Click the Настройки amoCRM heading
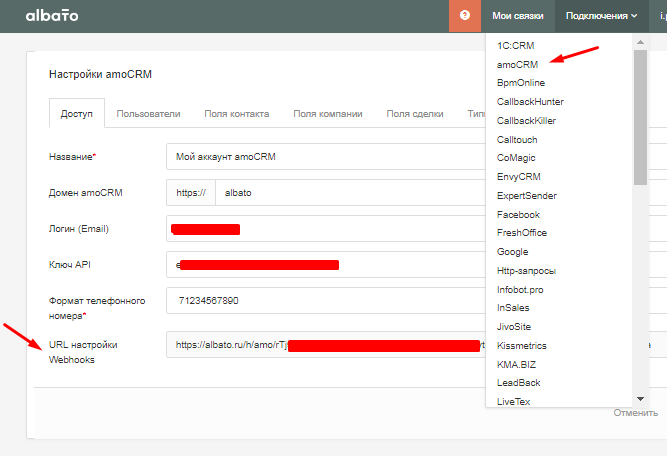Screen dimensions: 667x456 click(100, 74)
